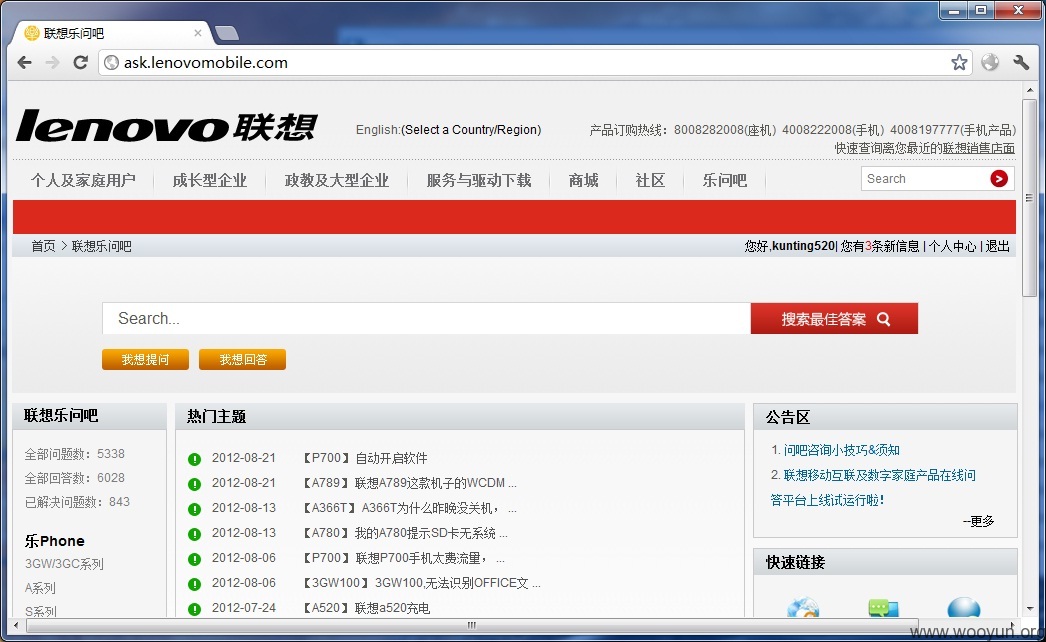This screenshot has width=1046, height=642.
Task: Click --更多 in the 公告区 panel
Action: pos(979,521)
